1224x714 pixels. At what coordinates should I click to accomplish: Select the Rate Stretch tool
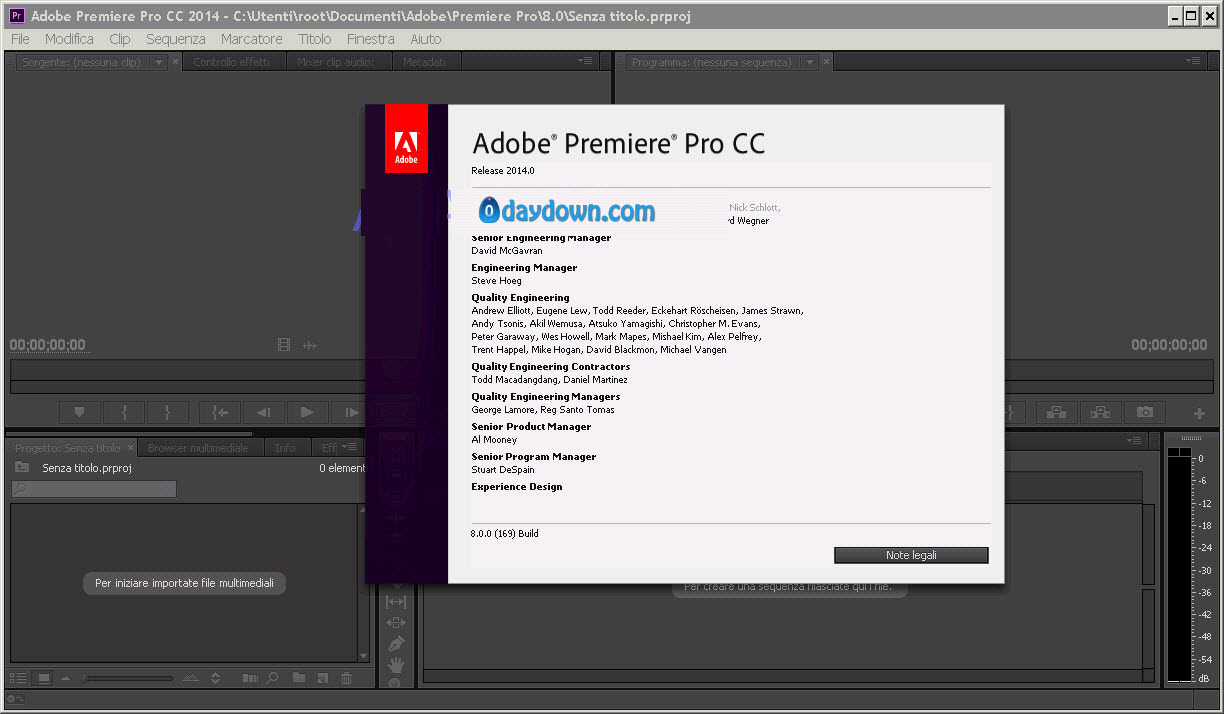(396, 601)
